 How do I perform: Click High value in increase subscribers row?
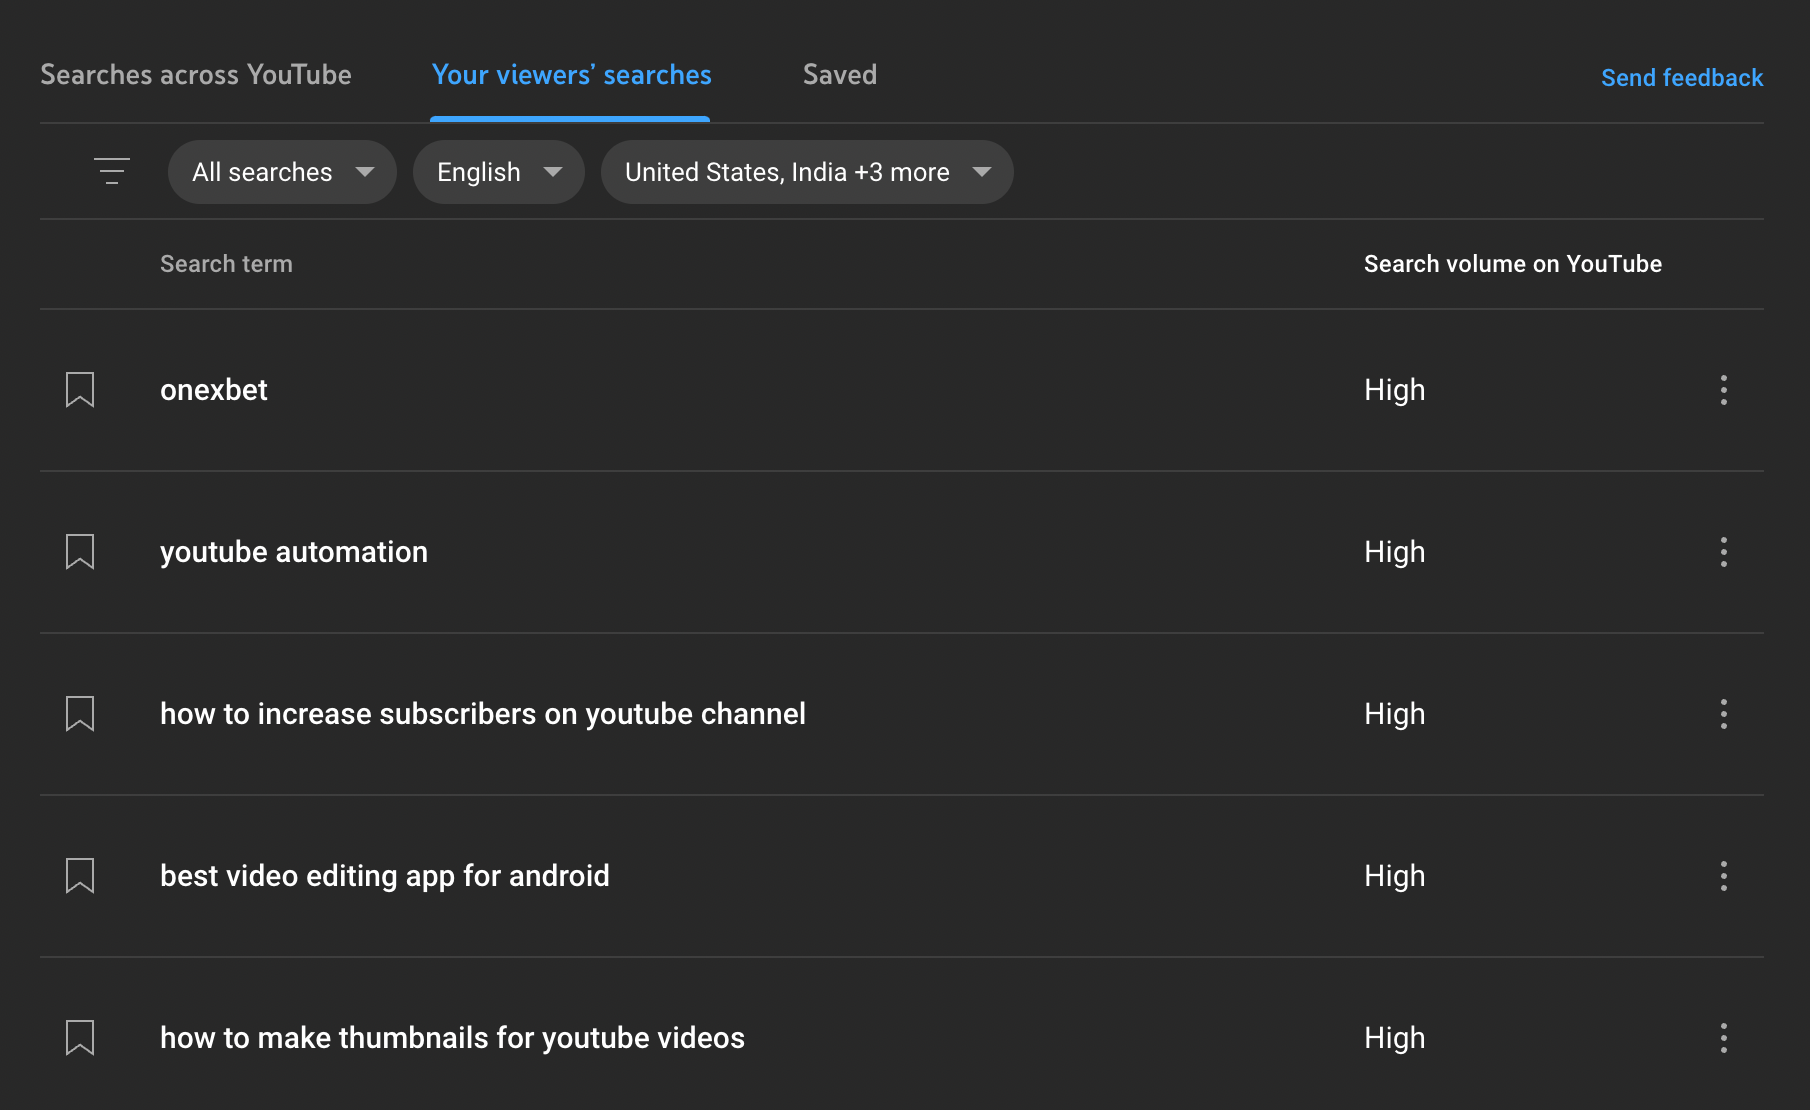tap(1395, 714)
